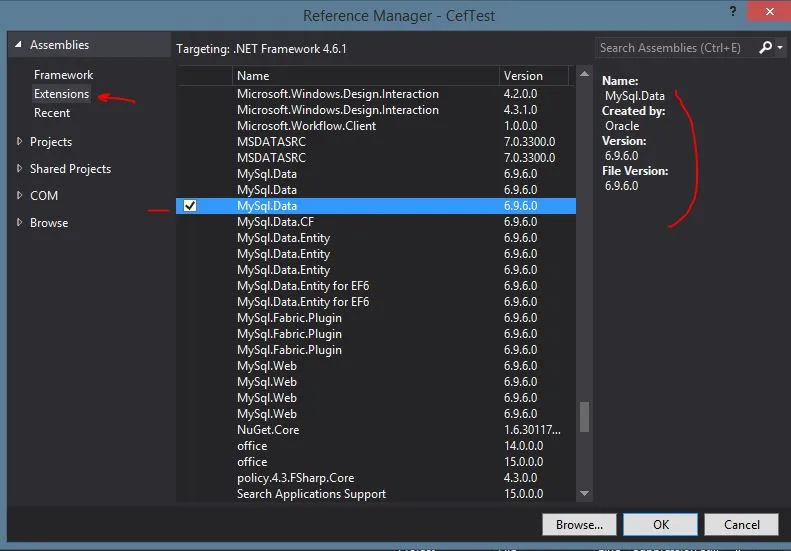Viewport: 791px width, 551px height.
Task: Click the scrollbar down arrow
Action: point(584,493)
